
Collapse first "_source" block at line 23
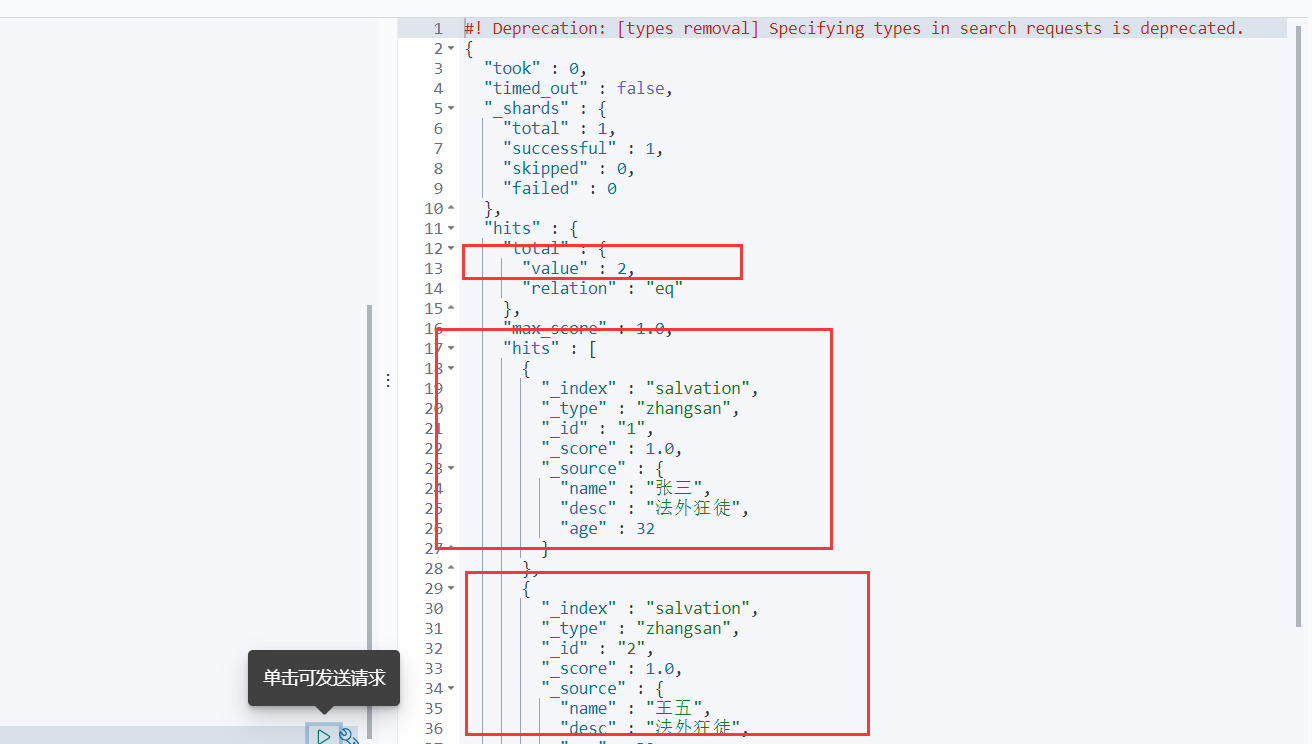pos(451,468)
